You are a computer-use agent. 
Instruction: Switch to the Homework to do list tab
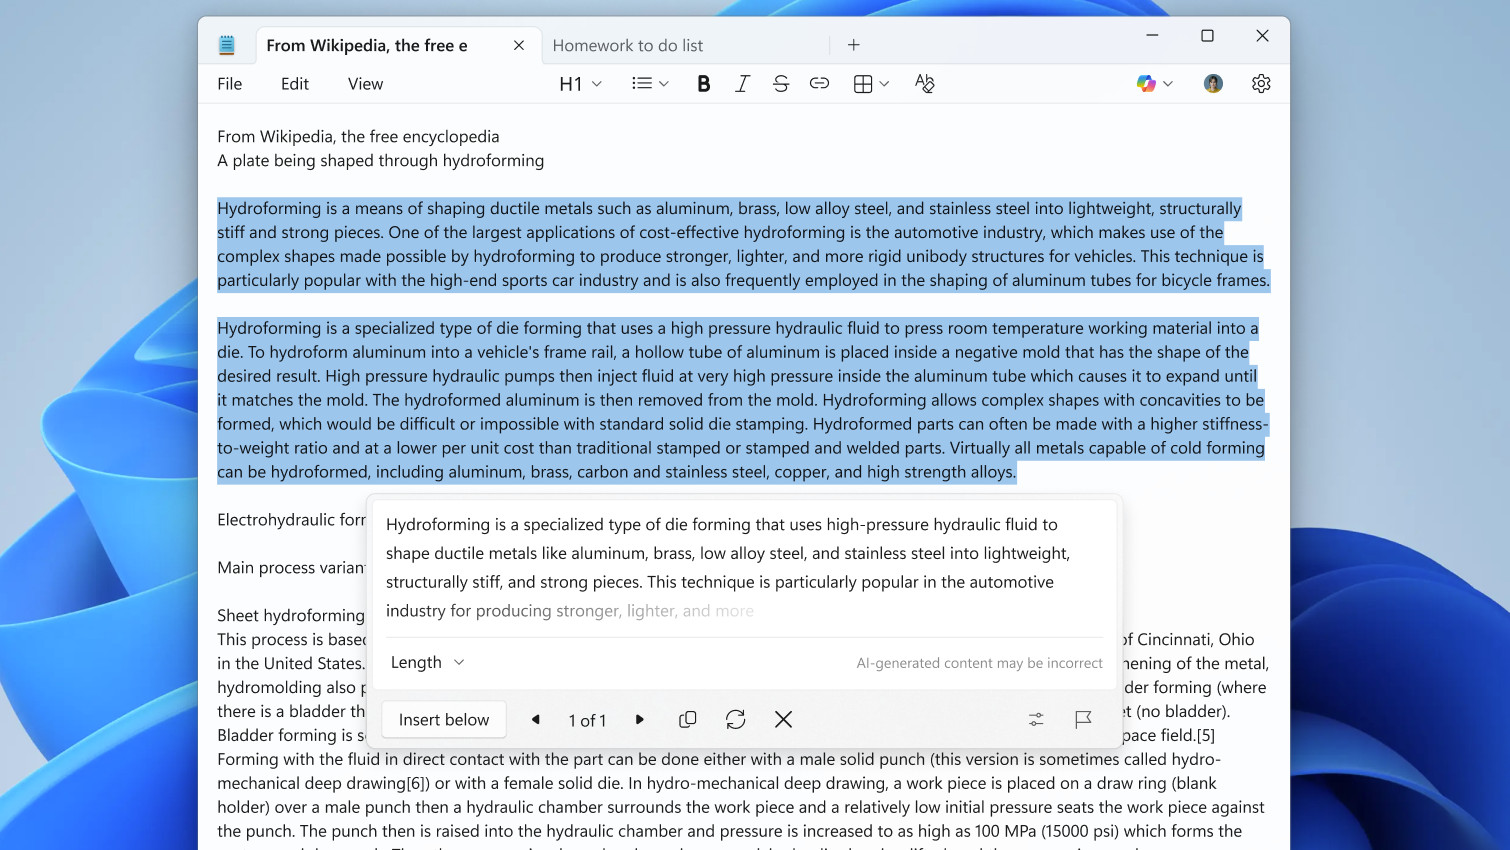pos(628,45)
